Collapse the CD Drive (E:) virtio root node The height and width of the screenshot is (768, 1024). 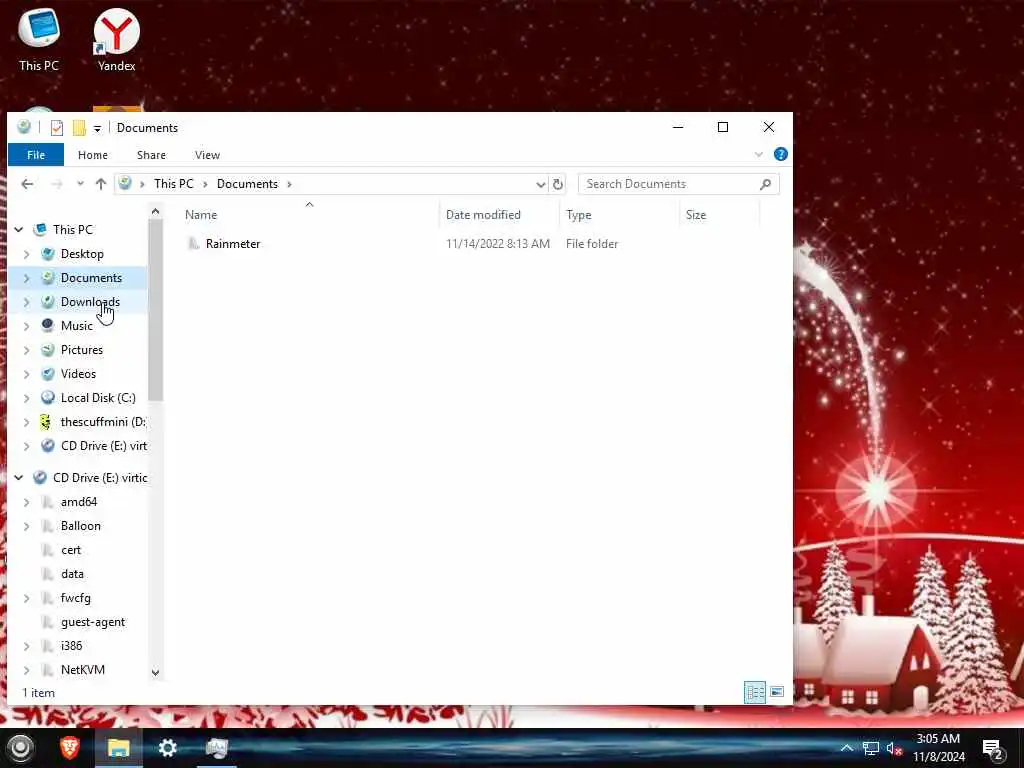tap(19, 478)
